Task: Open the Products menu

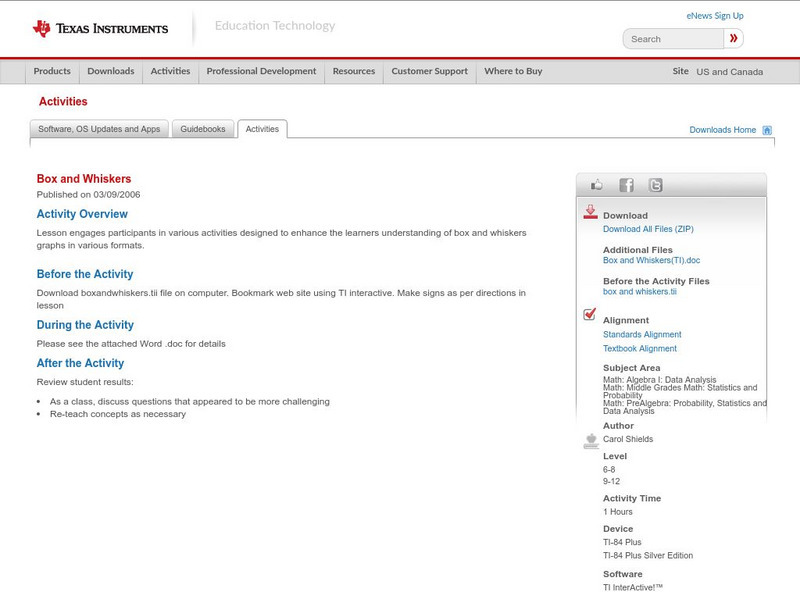Action: coord(52,72)
